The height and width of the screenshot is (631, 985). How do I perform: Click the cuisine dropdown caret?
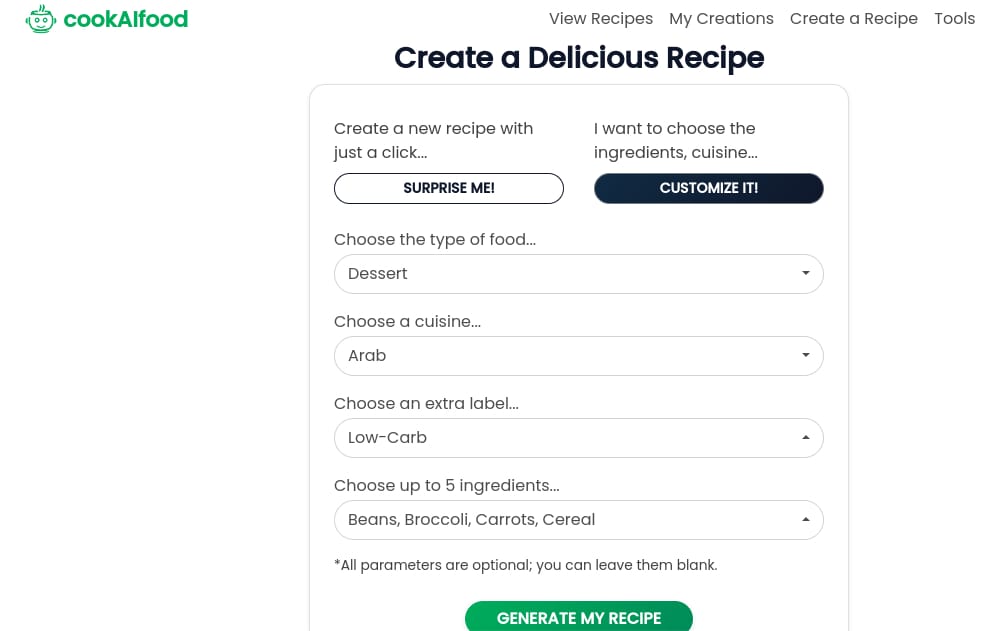coord(805,355)
